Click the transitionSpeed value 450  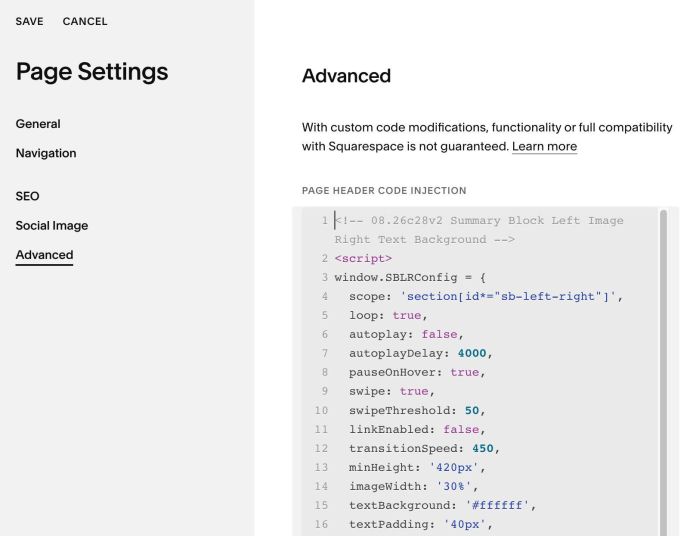[483, 448]
